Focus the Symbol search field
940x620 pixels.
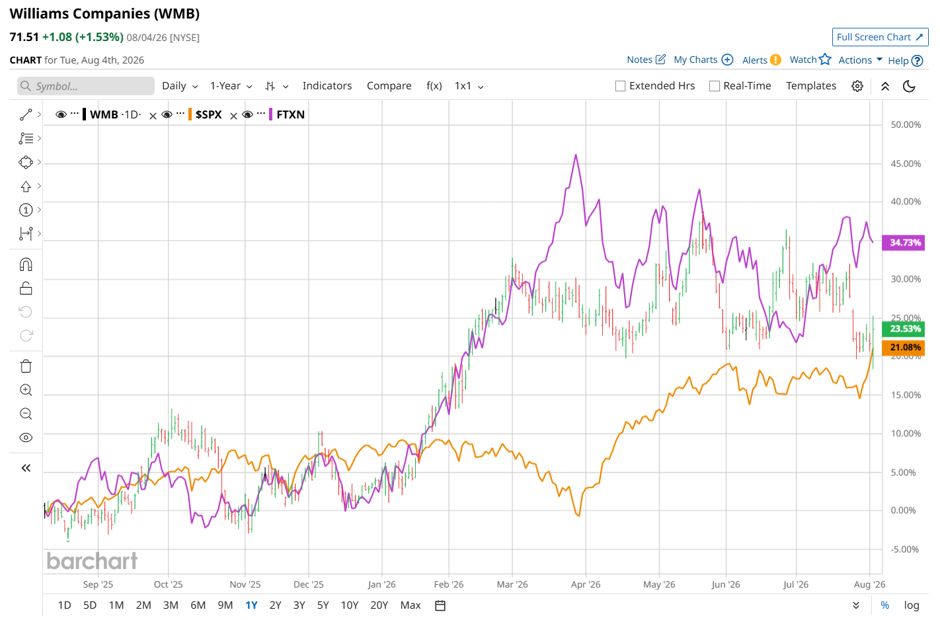pyautogui.click(x=86, y=86)
